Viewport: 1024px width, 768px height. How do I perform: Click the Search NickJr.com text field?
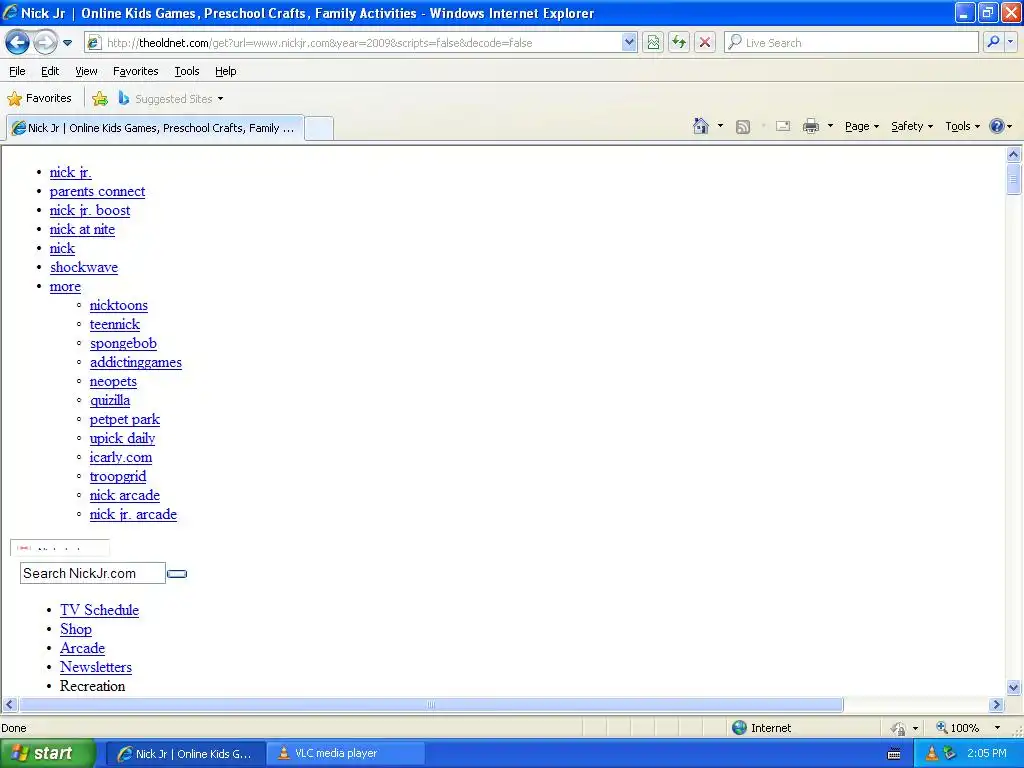tap(93, 573)
